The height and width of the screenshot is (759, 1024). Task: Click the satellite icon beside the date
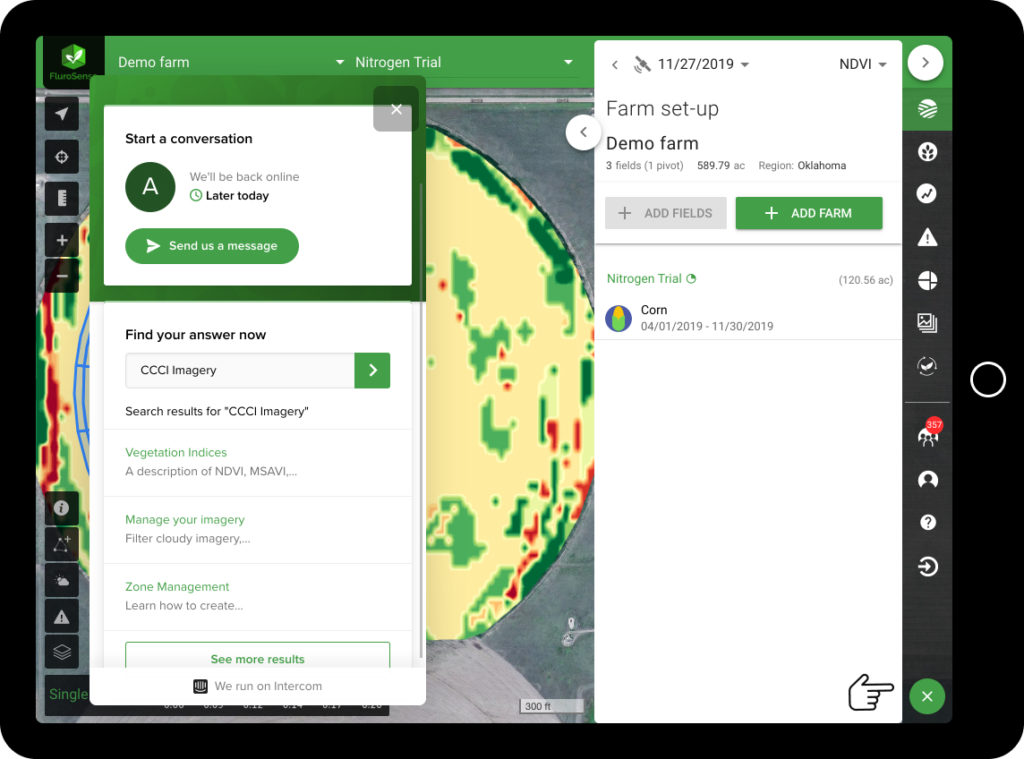pyautogui.click(x=642, y=64)
